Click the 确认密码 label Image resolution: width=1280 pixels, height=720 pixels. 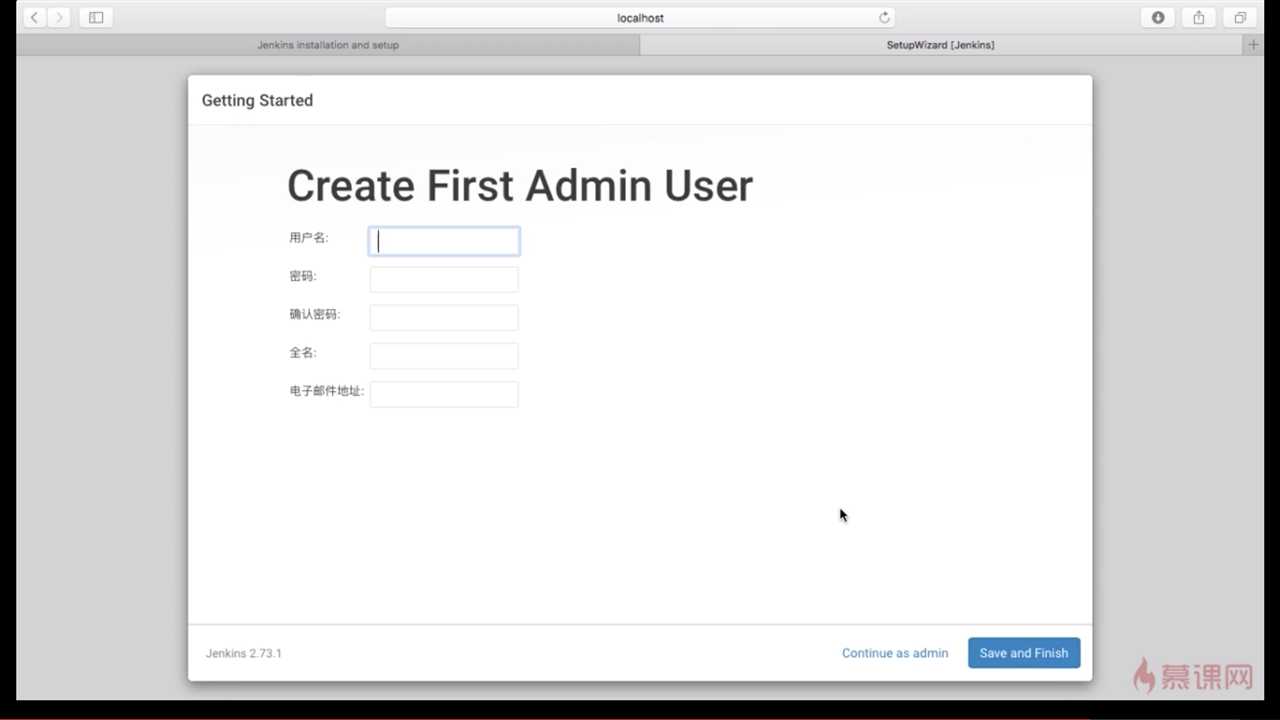[x=315, y=314]
